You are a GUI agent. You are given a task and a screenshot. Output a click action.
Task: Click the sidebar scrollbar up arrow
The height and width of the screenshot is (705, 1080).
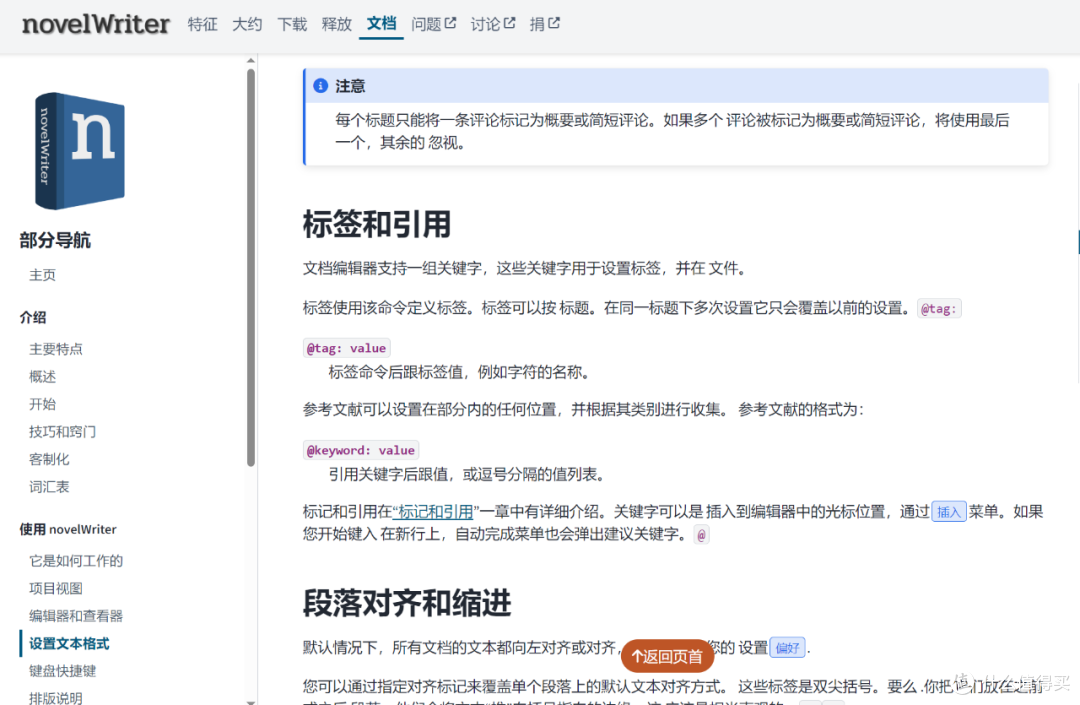[251, 61]
